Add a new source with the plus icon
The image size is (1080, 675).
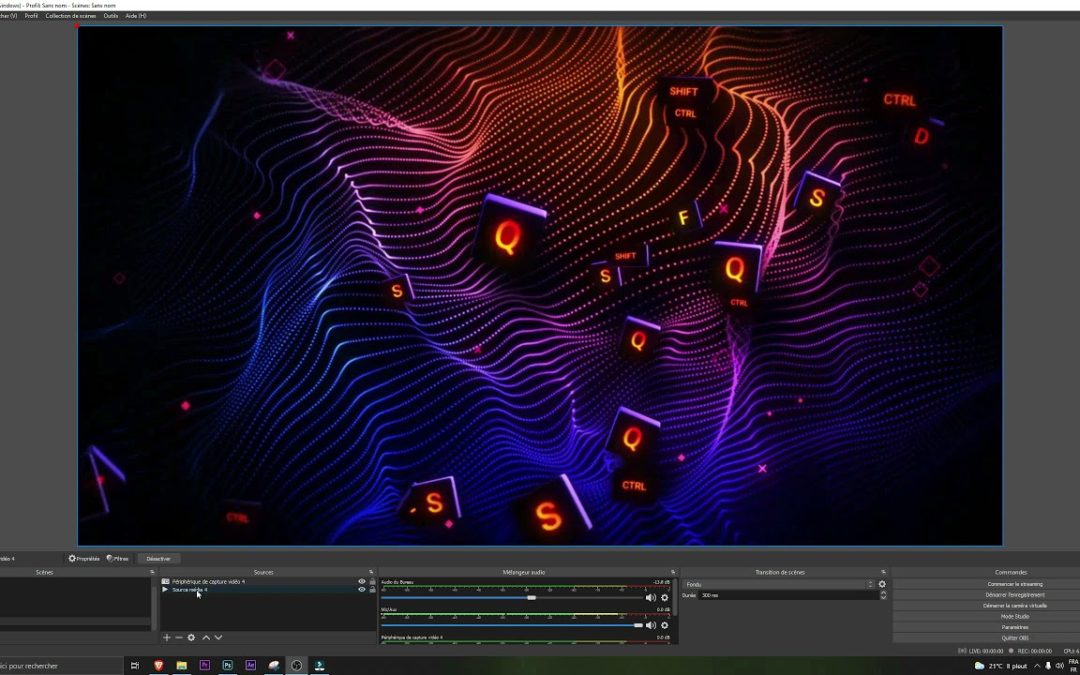(167, 638)
